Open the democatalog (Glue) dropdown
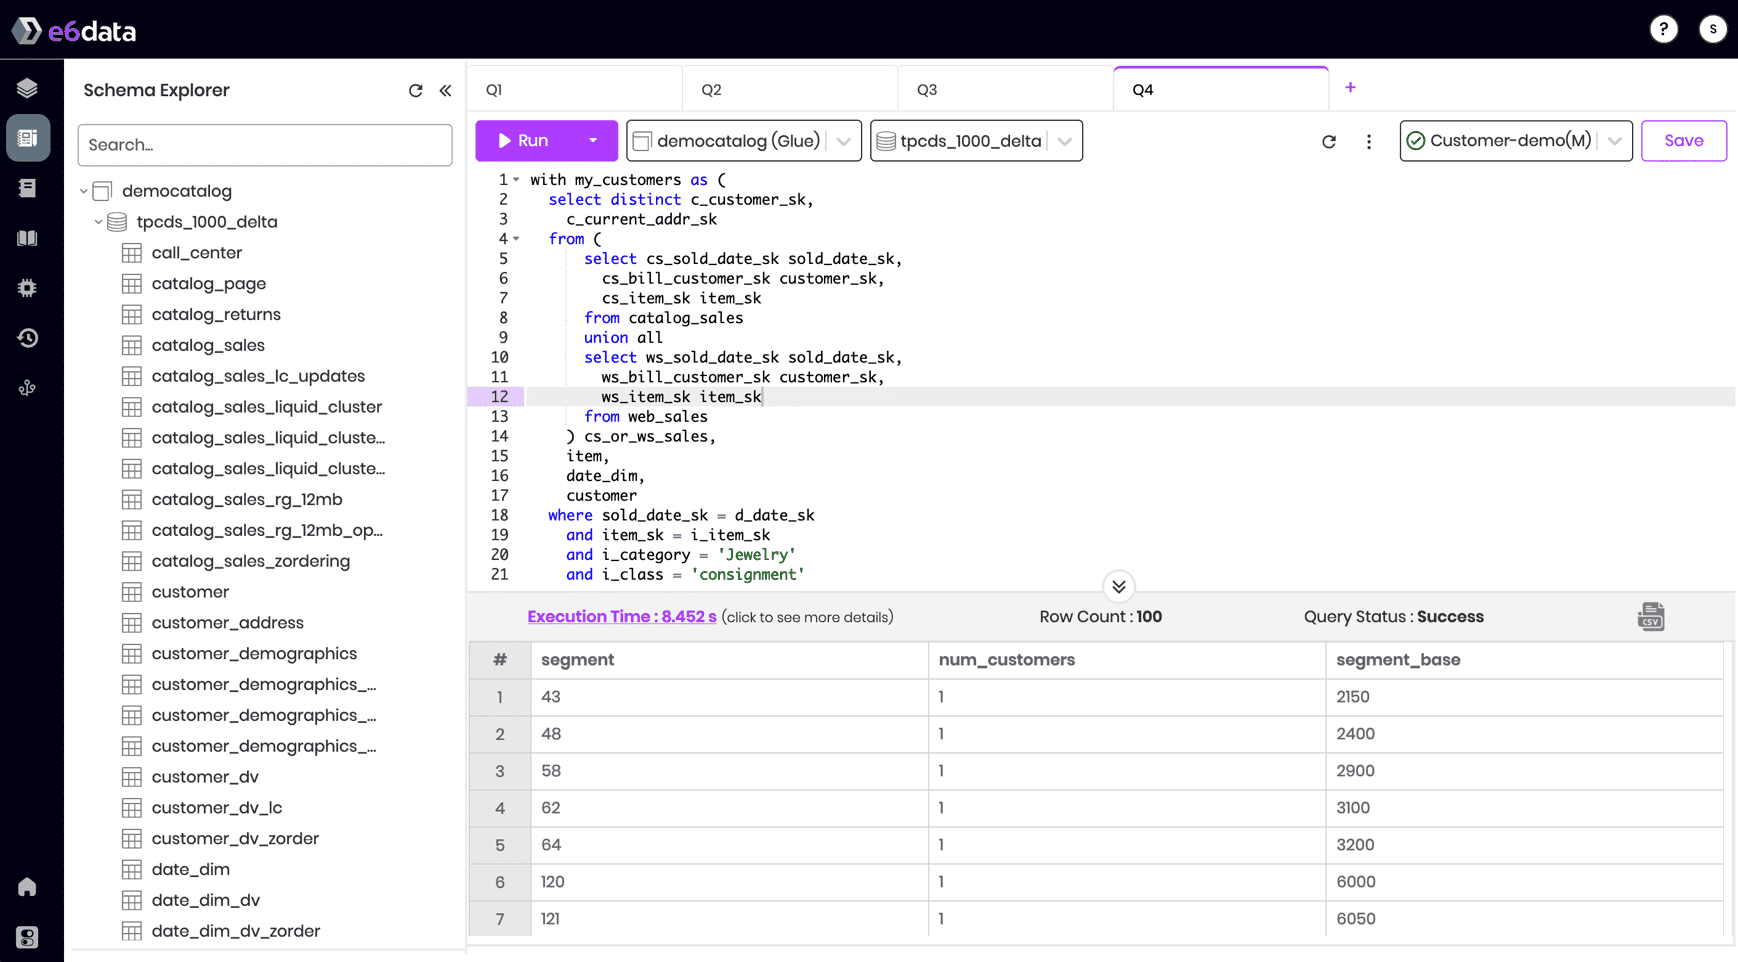 [843, 140]
